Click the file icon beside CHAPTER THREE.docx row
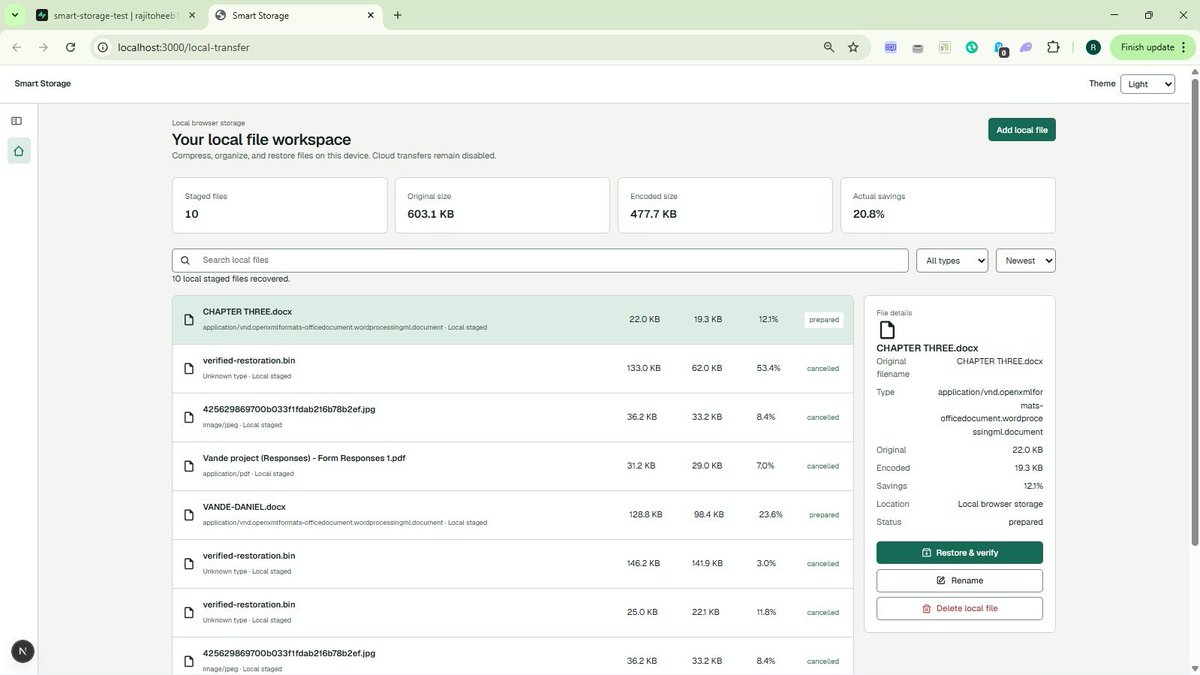 tap(188, 320)
